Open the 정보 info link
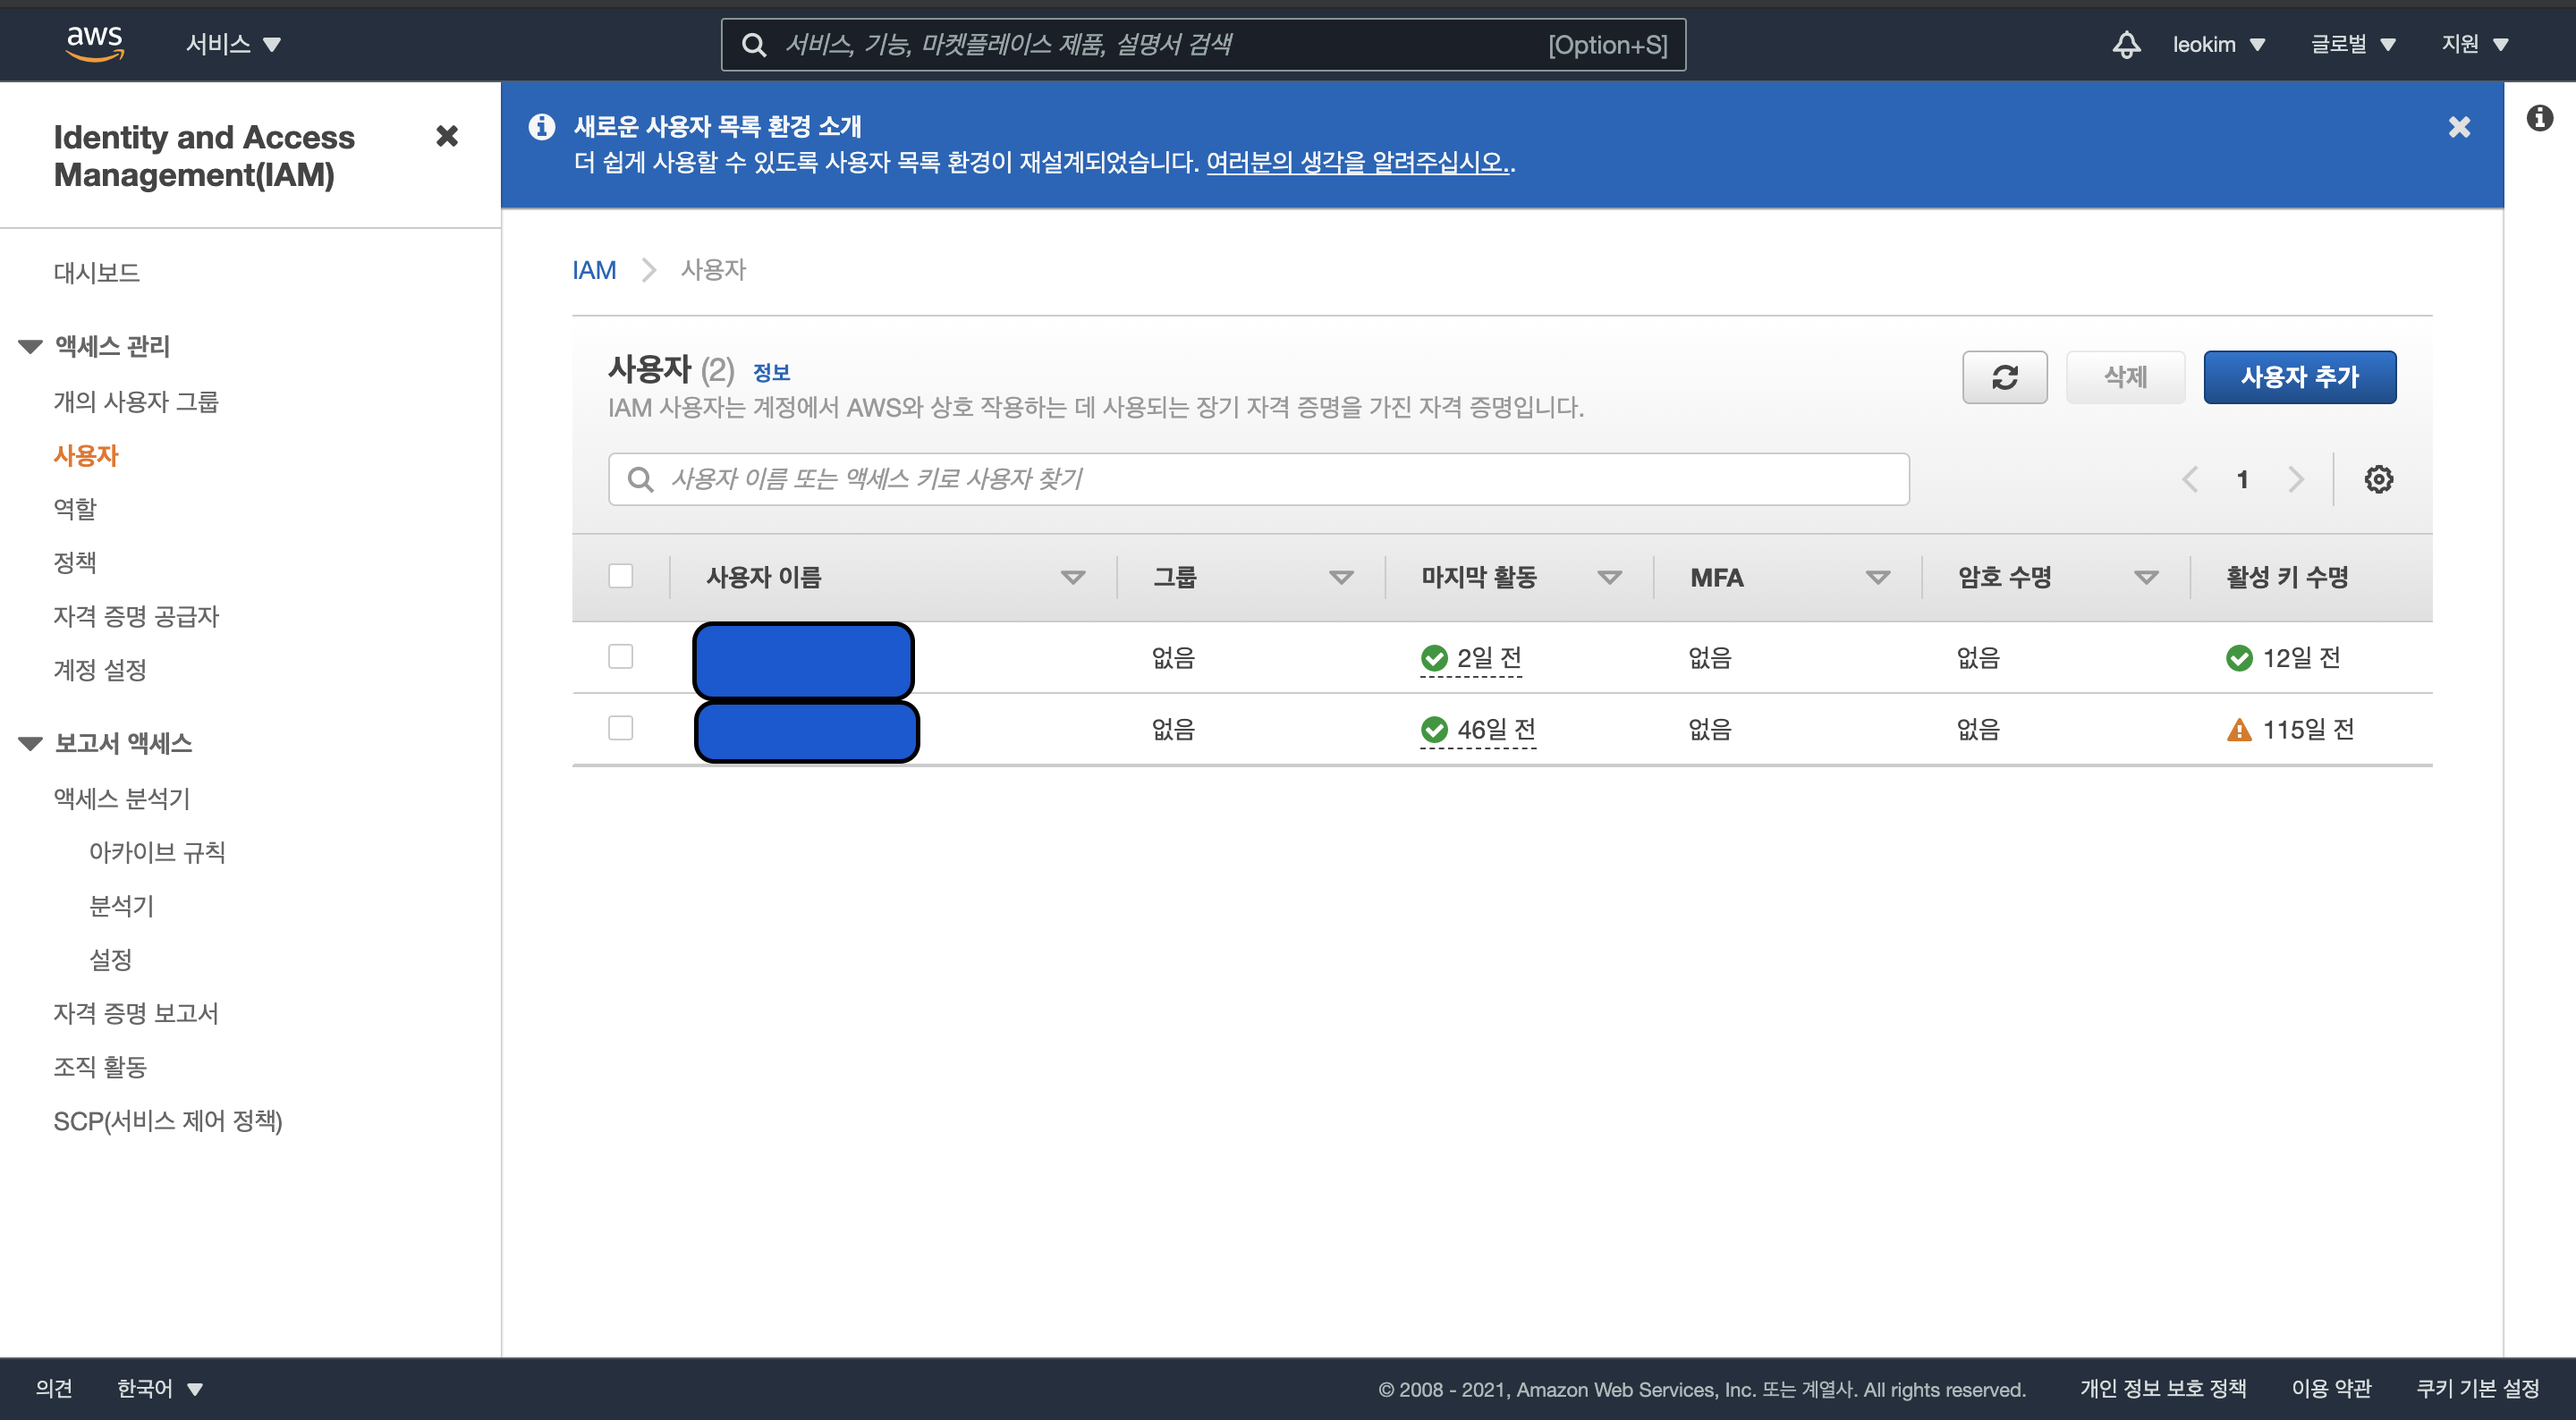The width and height of the screenshot is (2576, 1420). tap(771, 373)
